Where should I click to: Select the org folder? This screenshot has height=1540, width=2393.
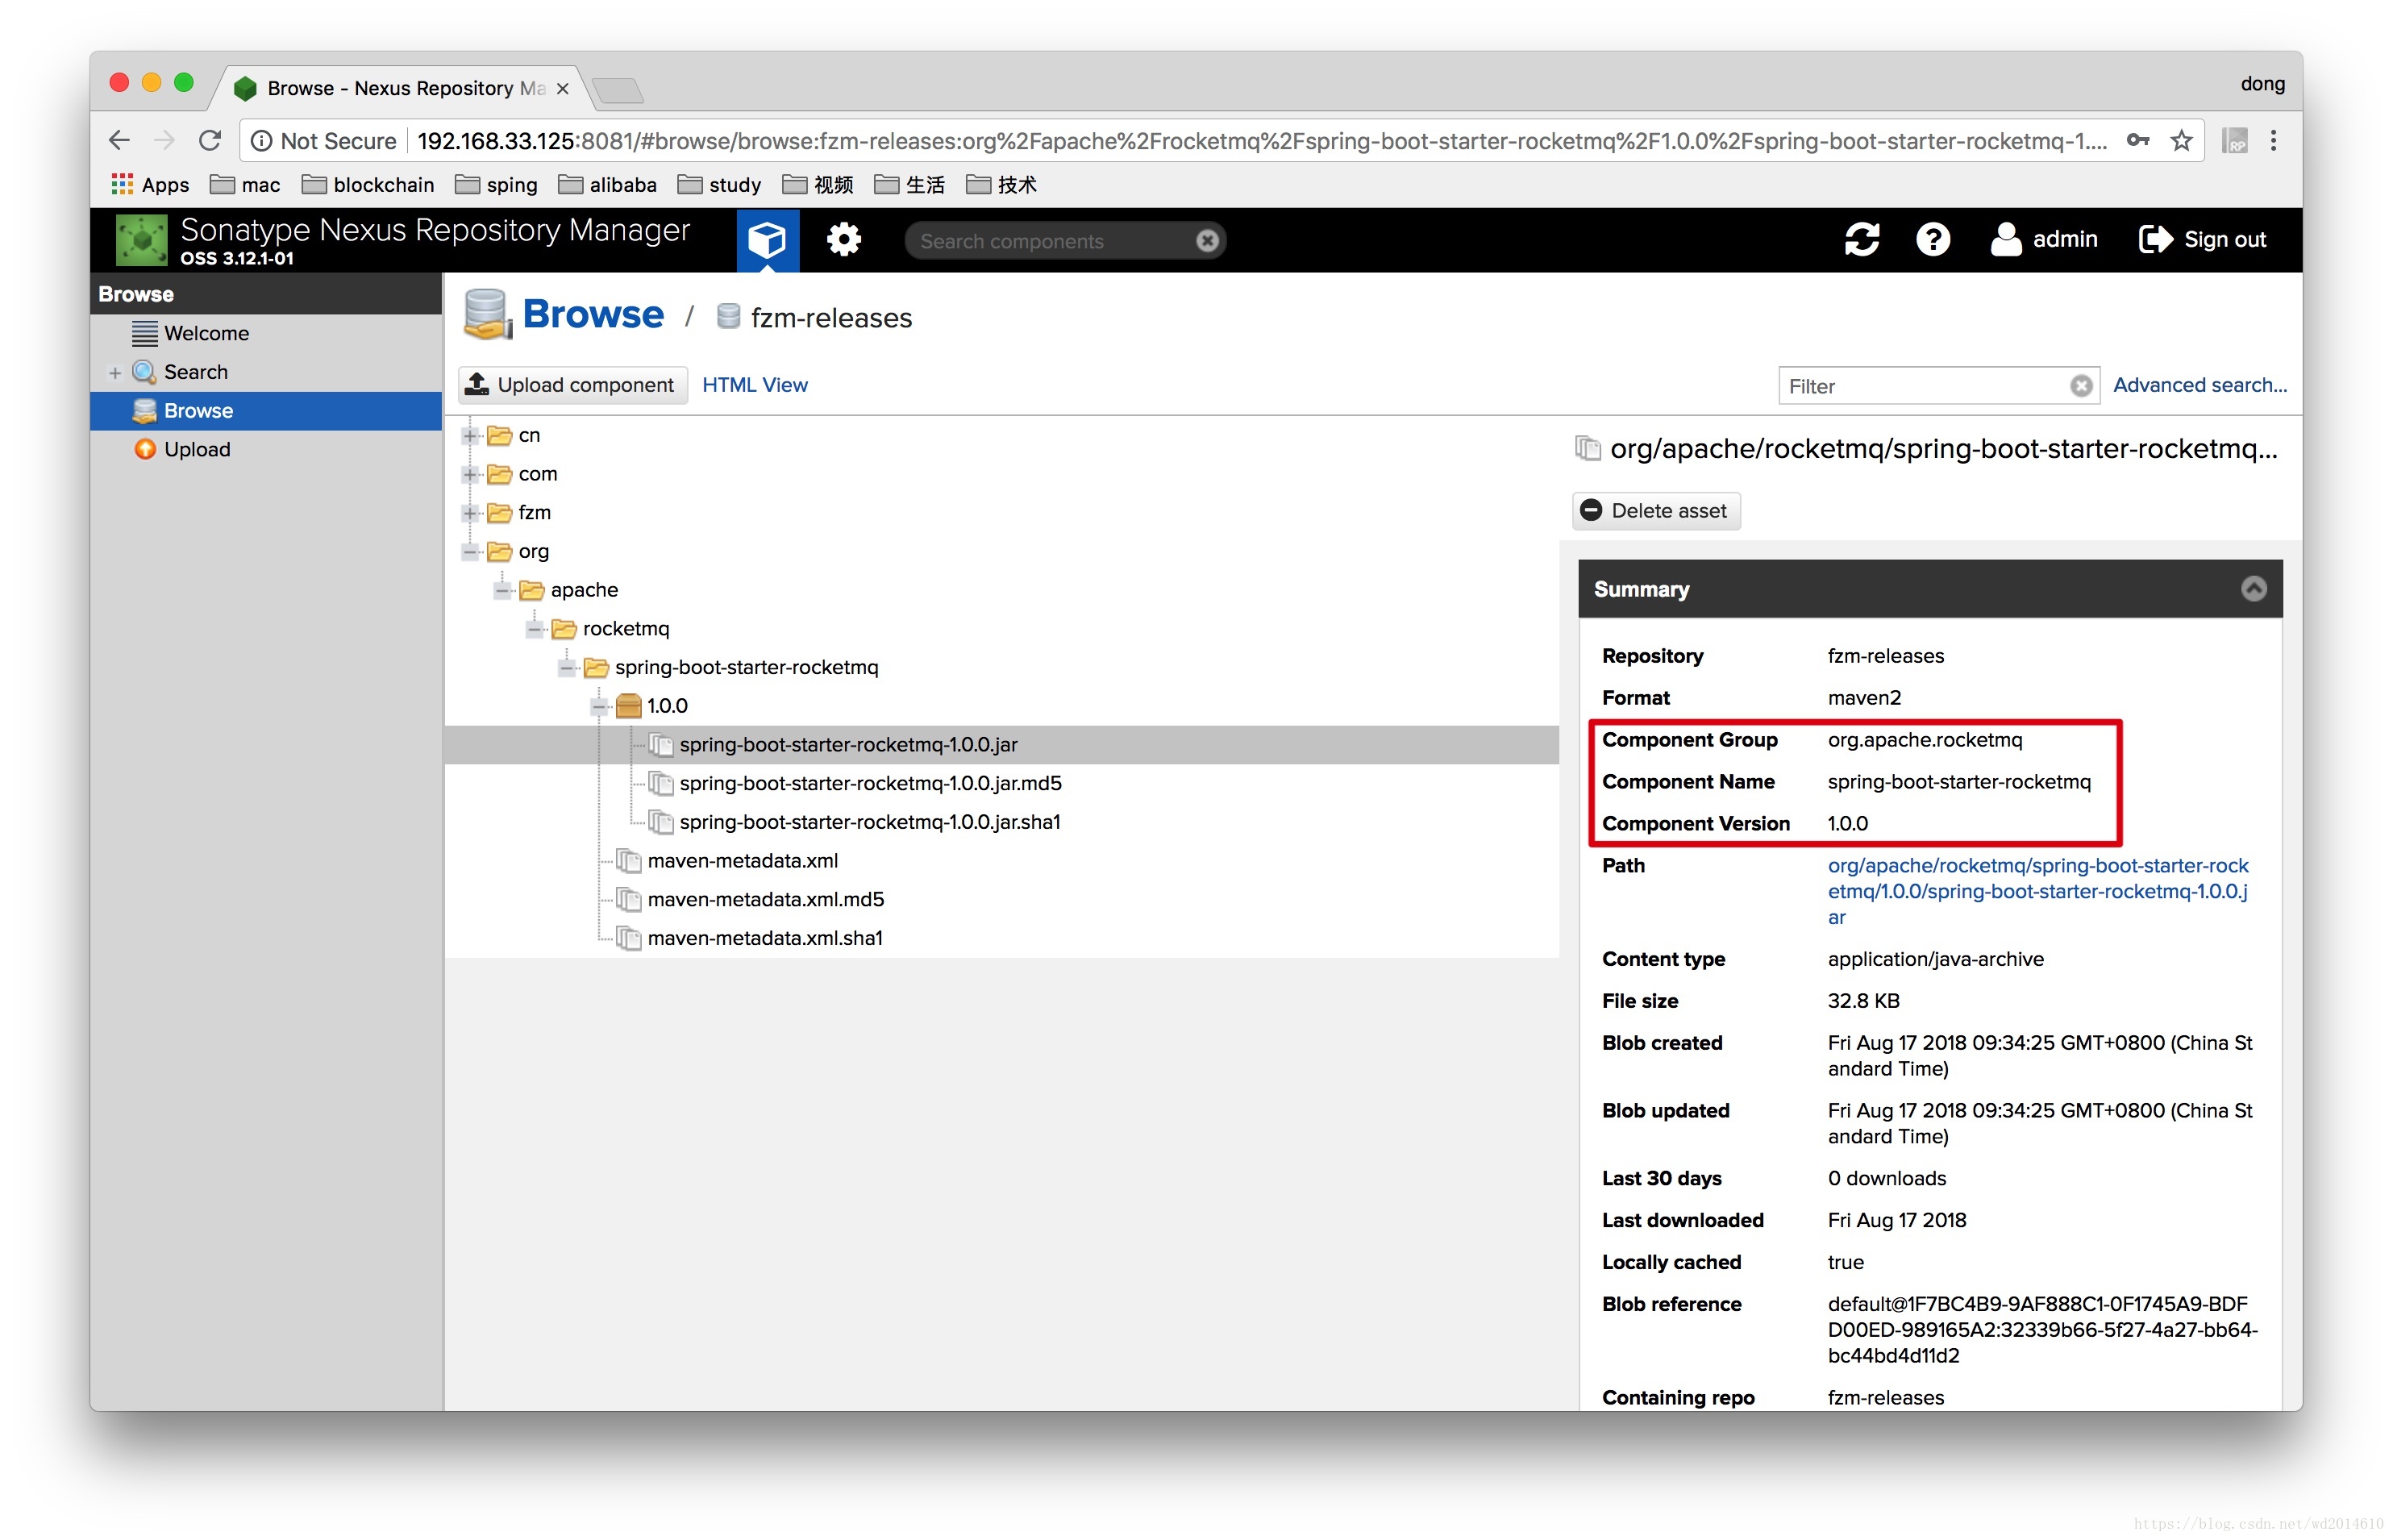tap(533, 552)
